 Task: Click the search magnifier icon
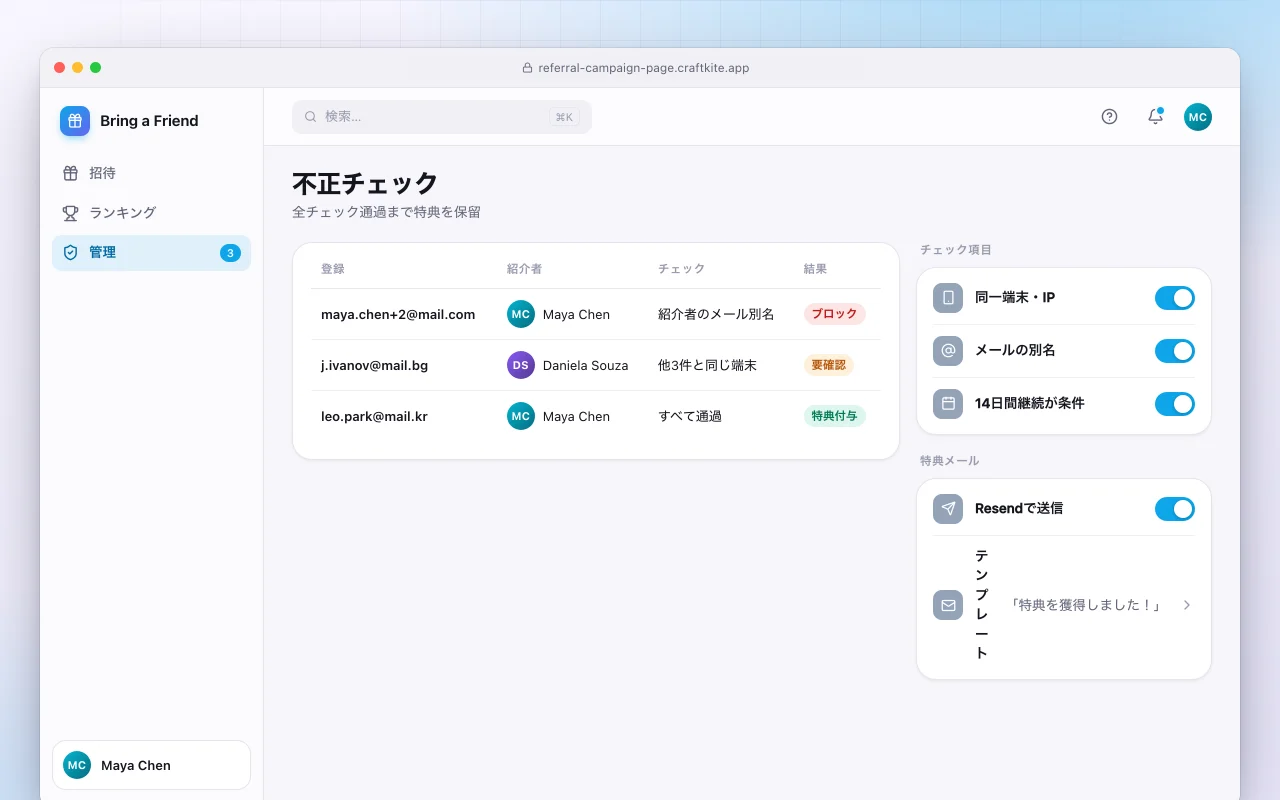[311, 117]
